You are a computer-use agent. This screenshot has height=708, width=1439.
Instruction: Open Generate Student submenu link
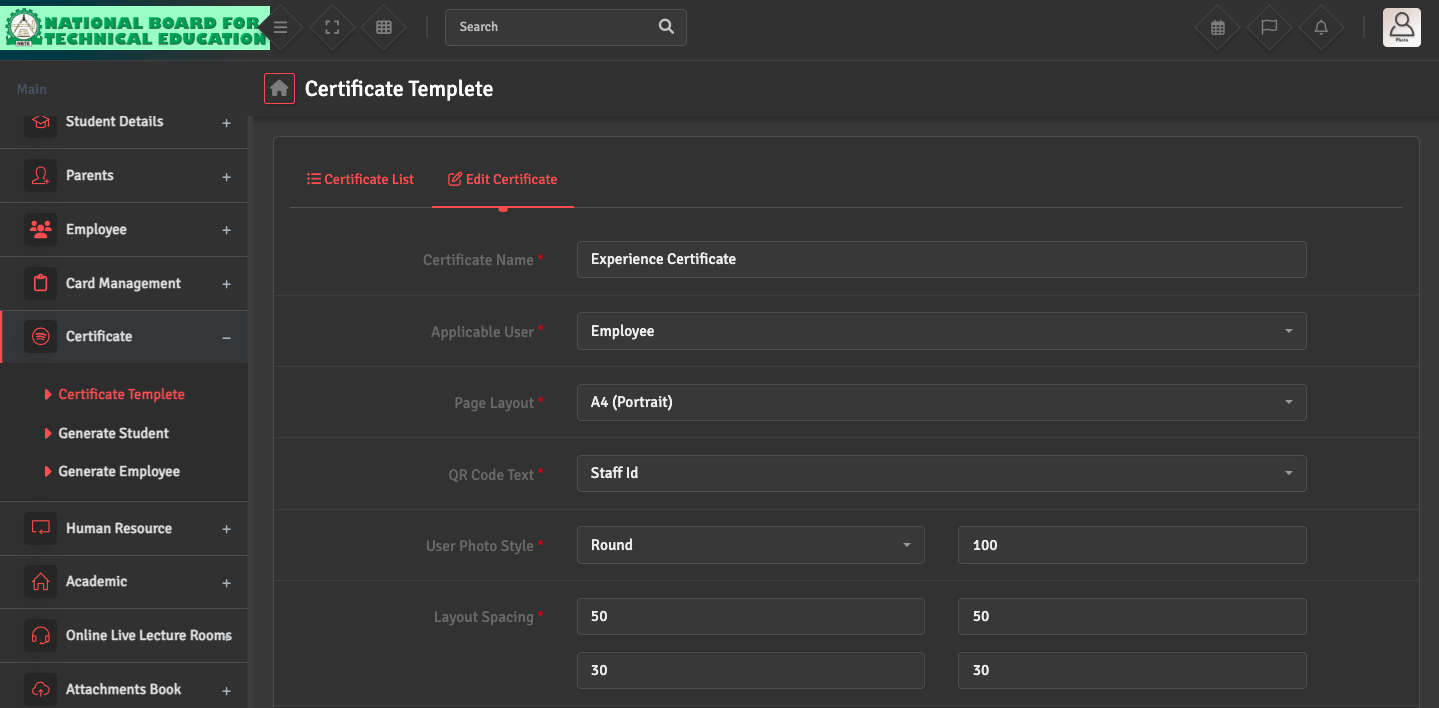point(113,433)
